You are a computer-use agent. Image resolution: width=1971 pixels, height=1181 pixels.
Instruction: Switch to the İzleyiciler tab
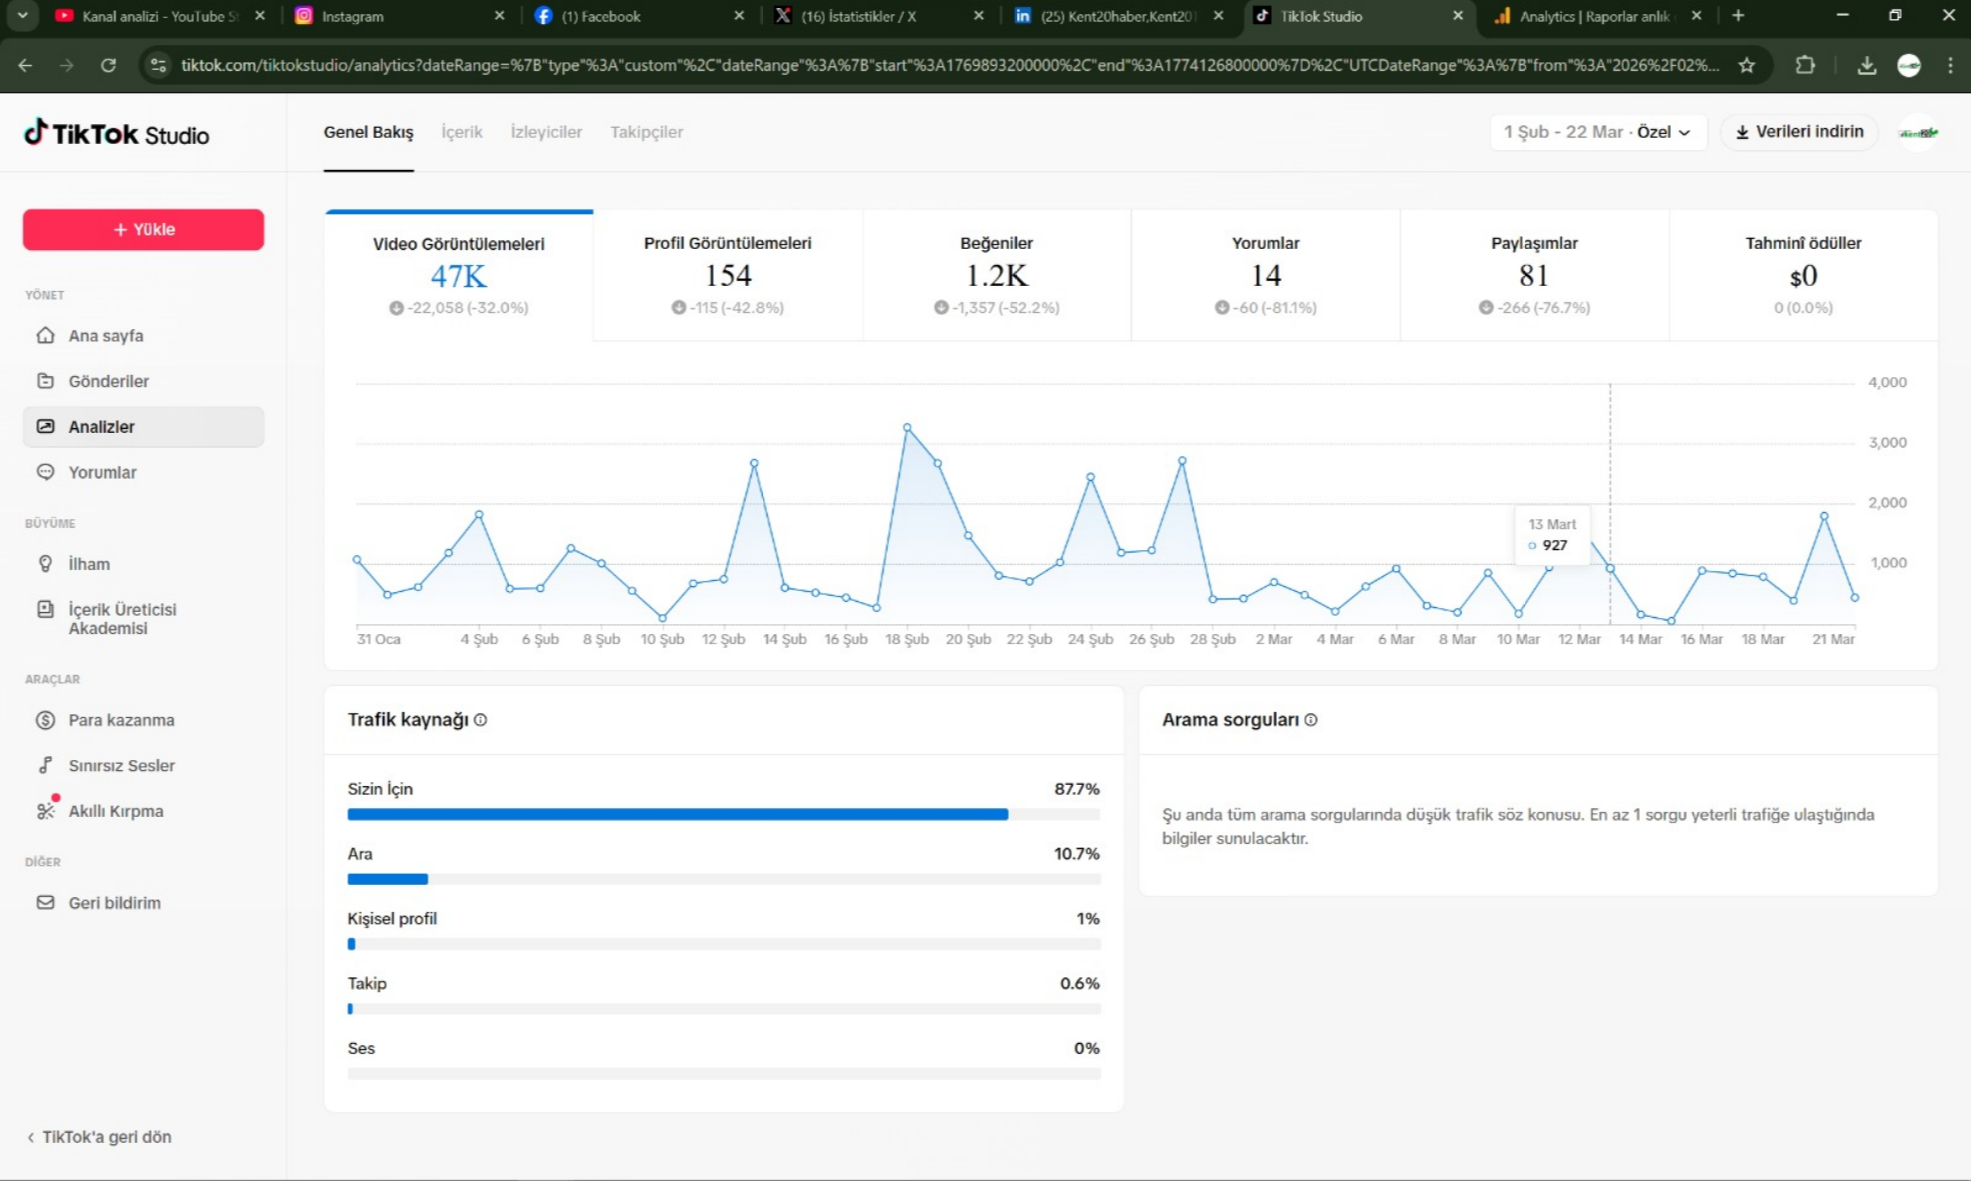(546, 132)
